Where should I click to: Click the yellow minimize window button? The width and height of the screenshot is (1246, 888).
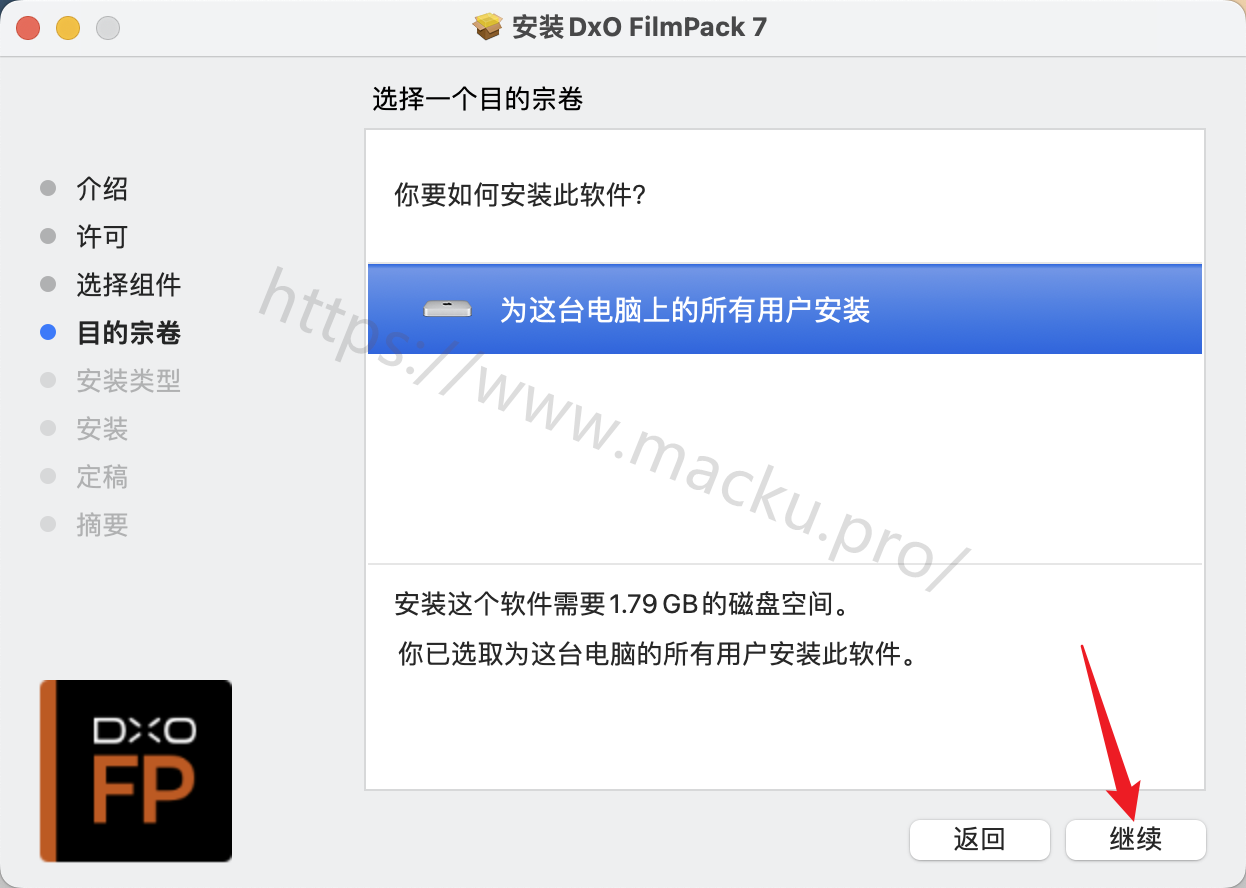coord(68,28)
